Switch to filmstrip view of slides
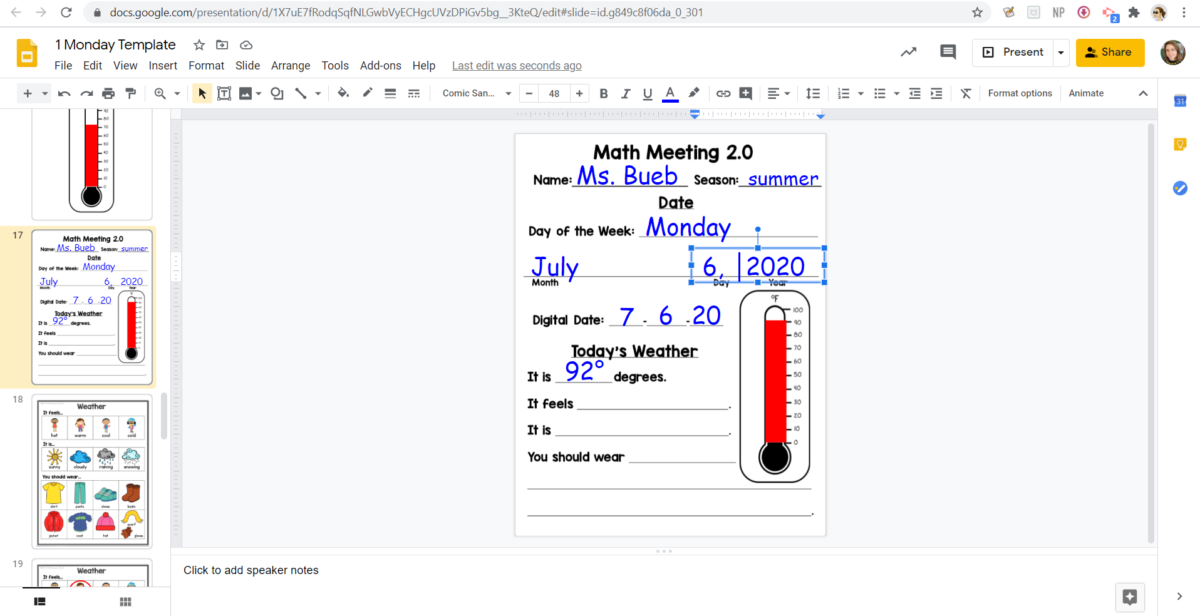 pyautogui.click(x=40, y=601)
